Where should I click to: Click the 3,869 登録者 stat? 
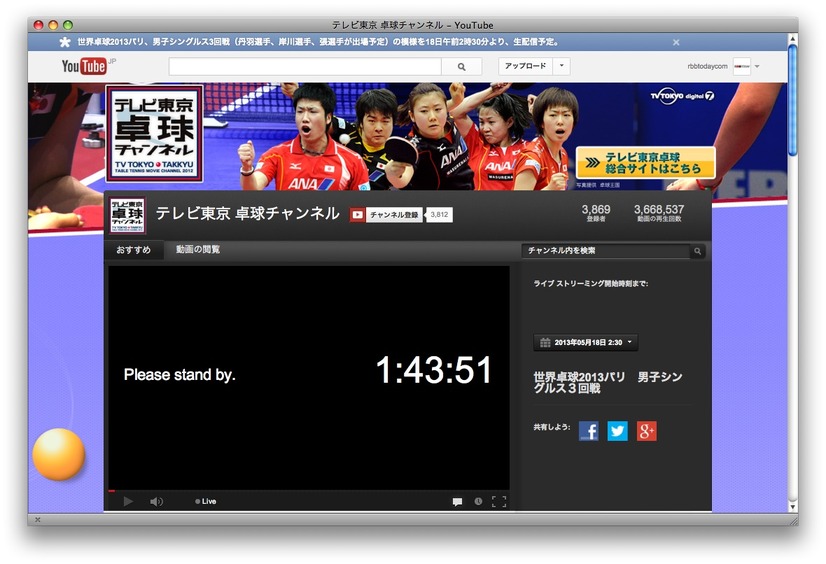click(596, 213)
